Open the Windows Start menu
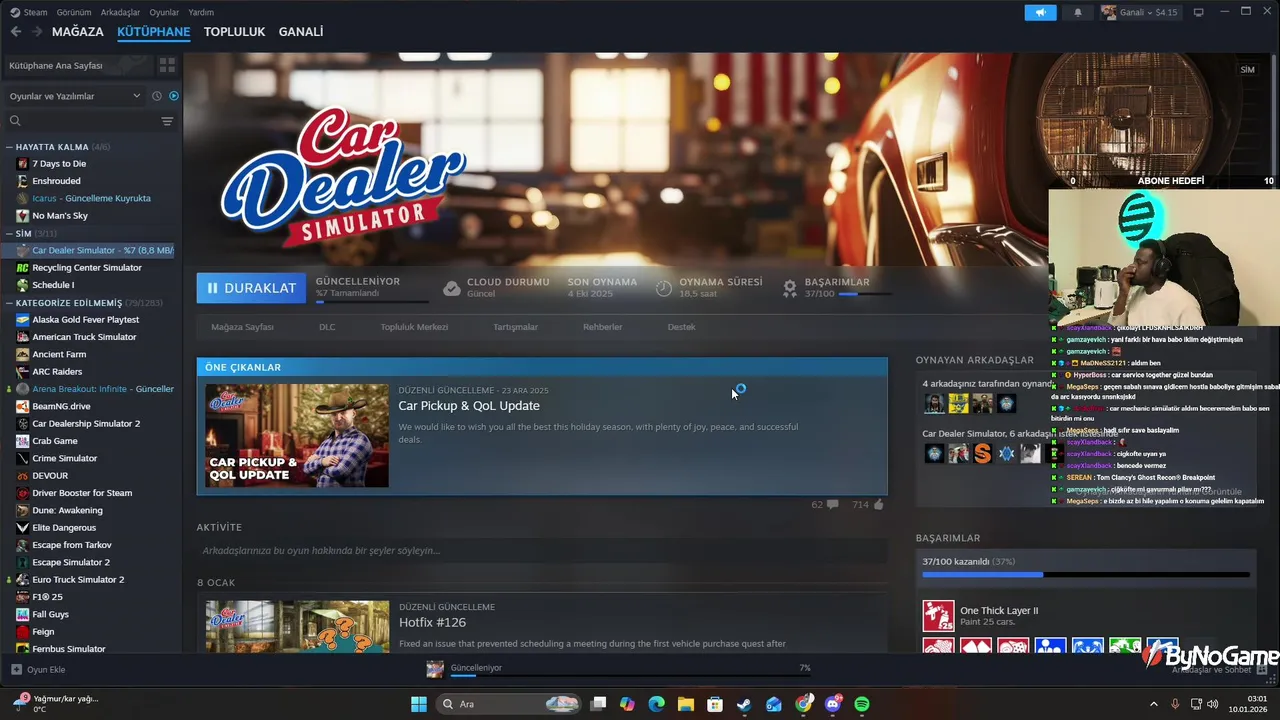 [x=419, y=704]
